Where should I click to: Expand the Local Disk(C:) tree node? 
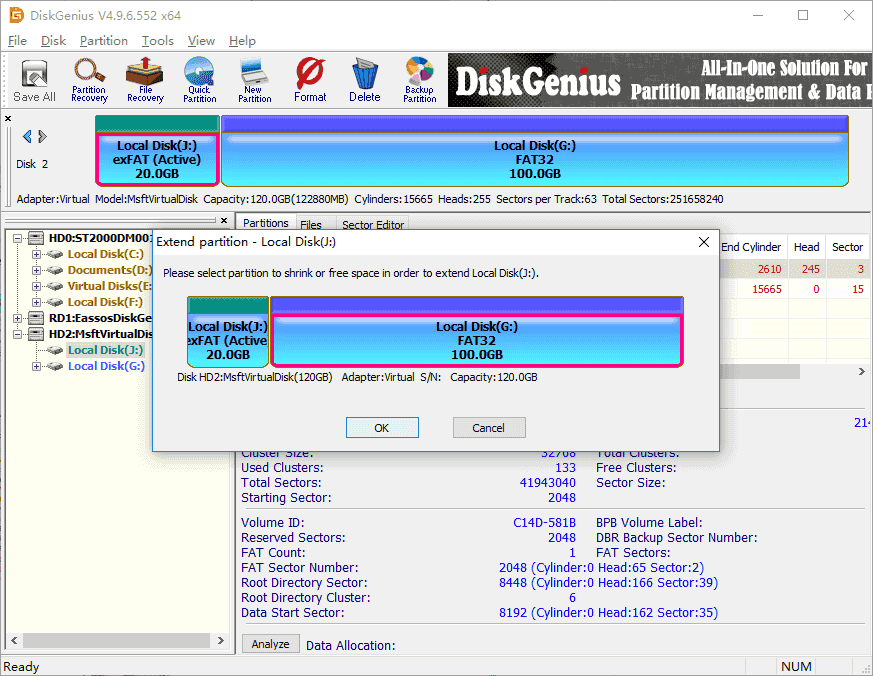37,254
